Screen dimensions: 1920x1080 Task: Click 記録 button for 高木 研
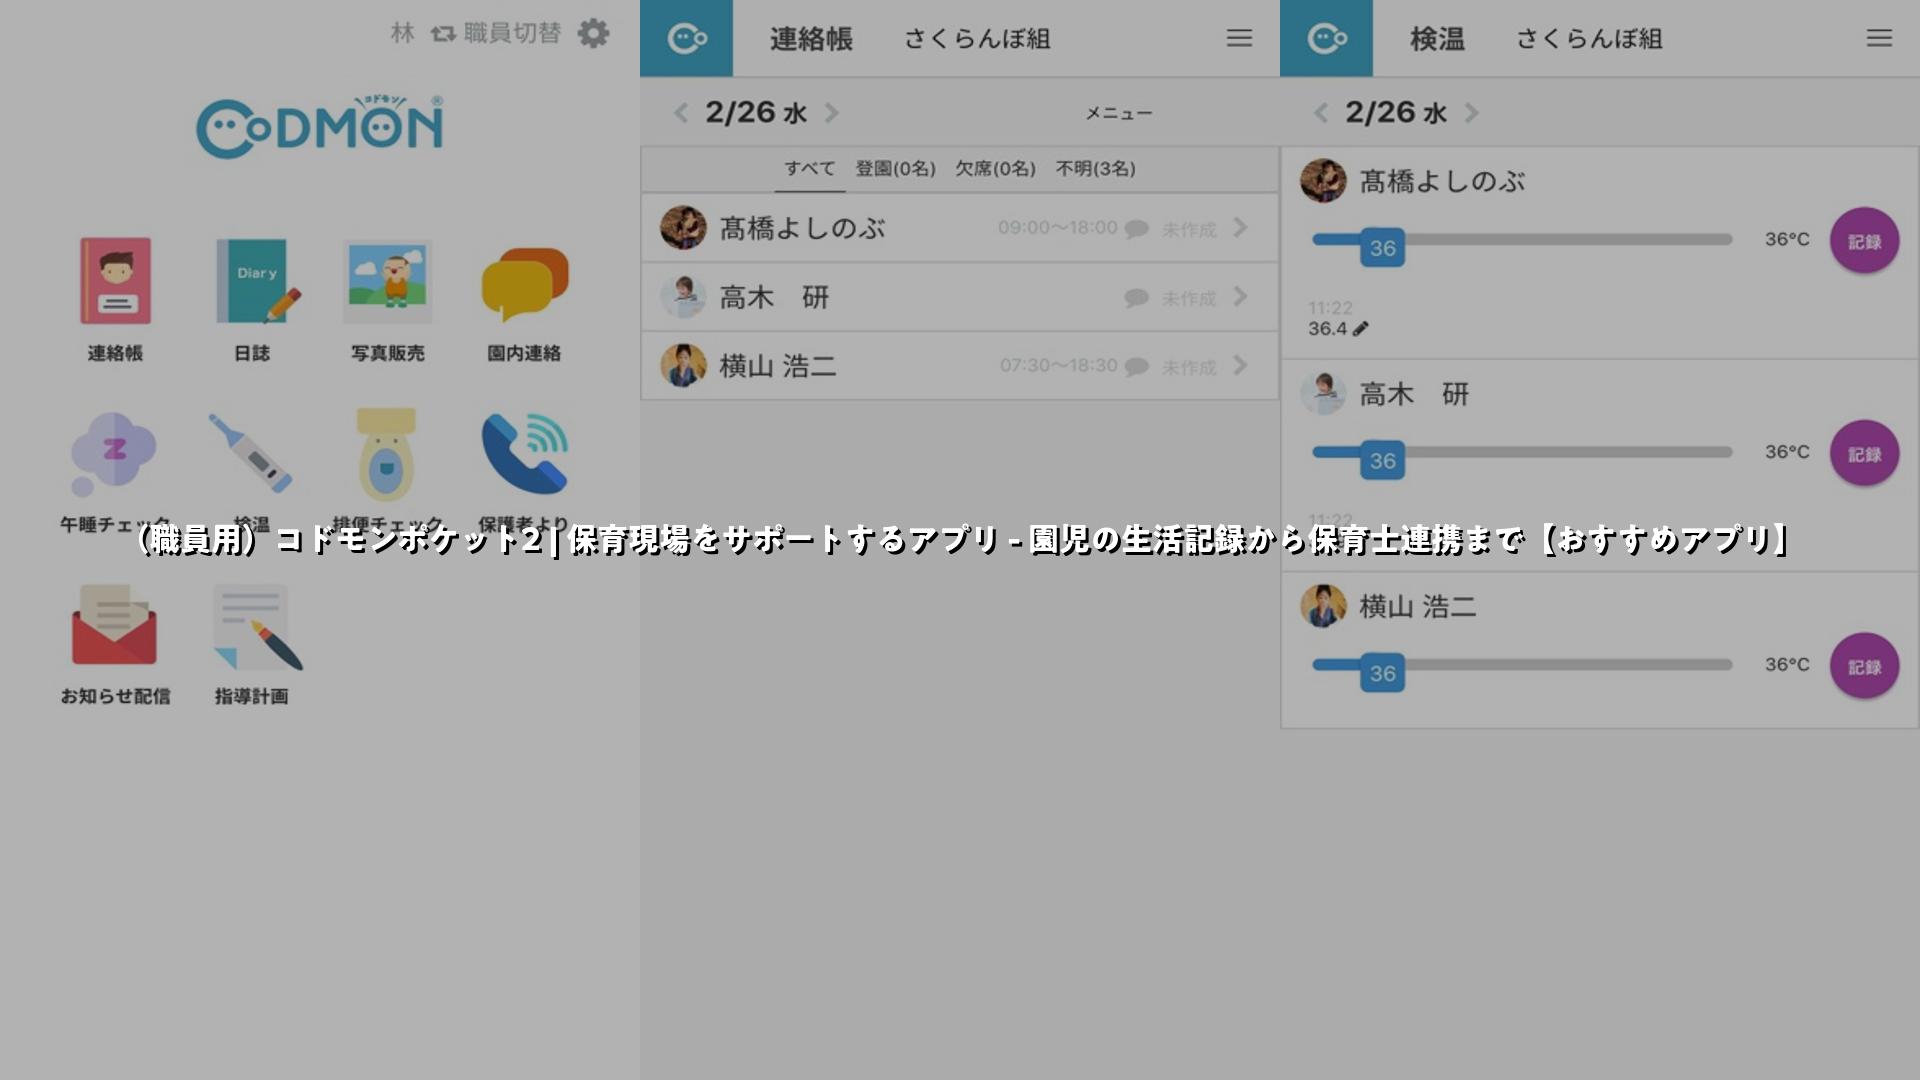tap(1864, 454)
